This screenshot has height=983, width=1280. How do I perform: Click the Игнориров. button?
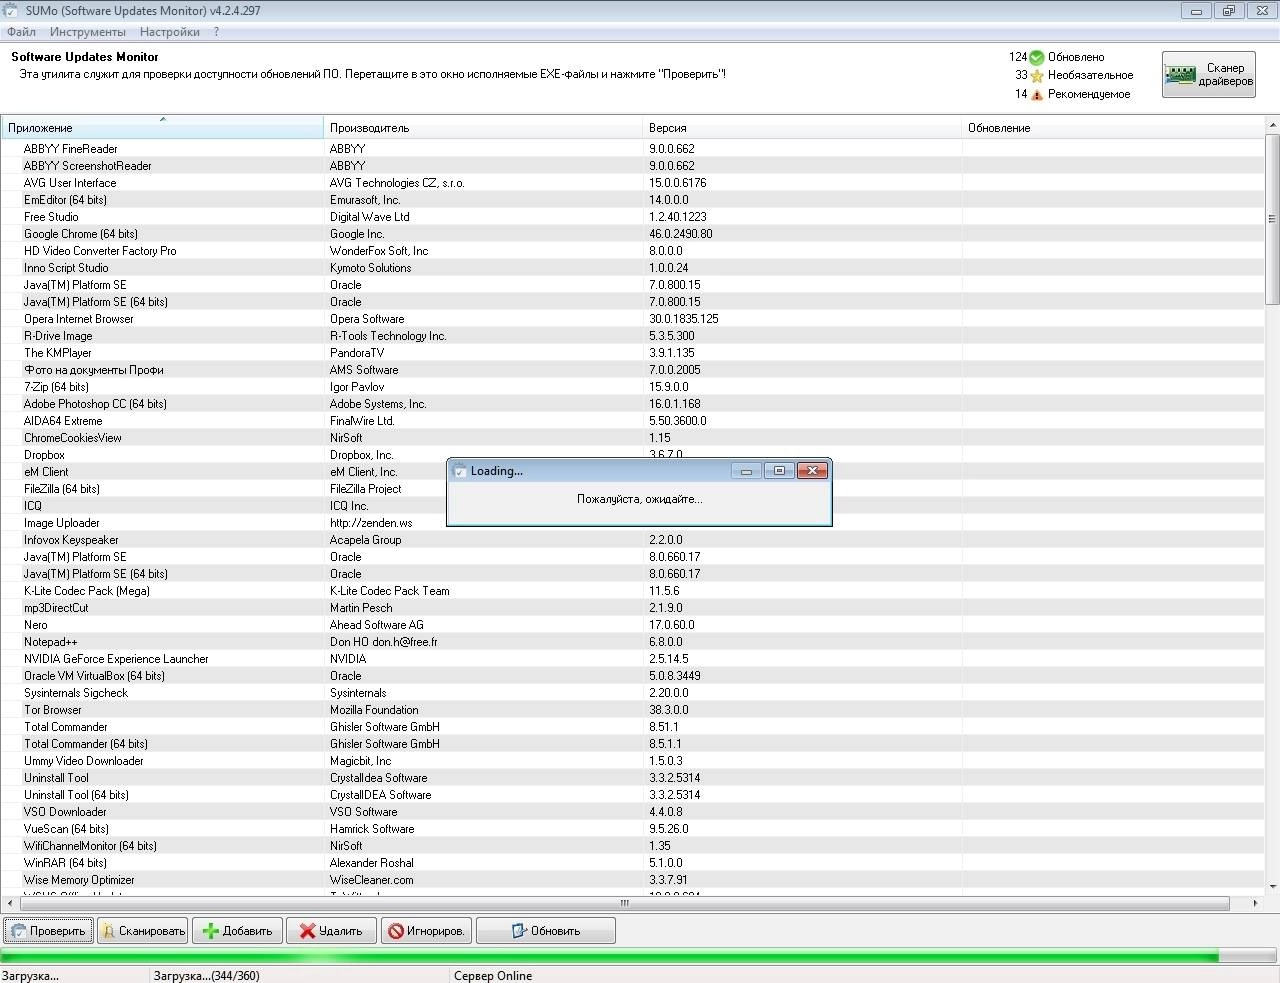click(426, 931)
